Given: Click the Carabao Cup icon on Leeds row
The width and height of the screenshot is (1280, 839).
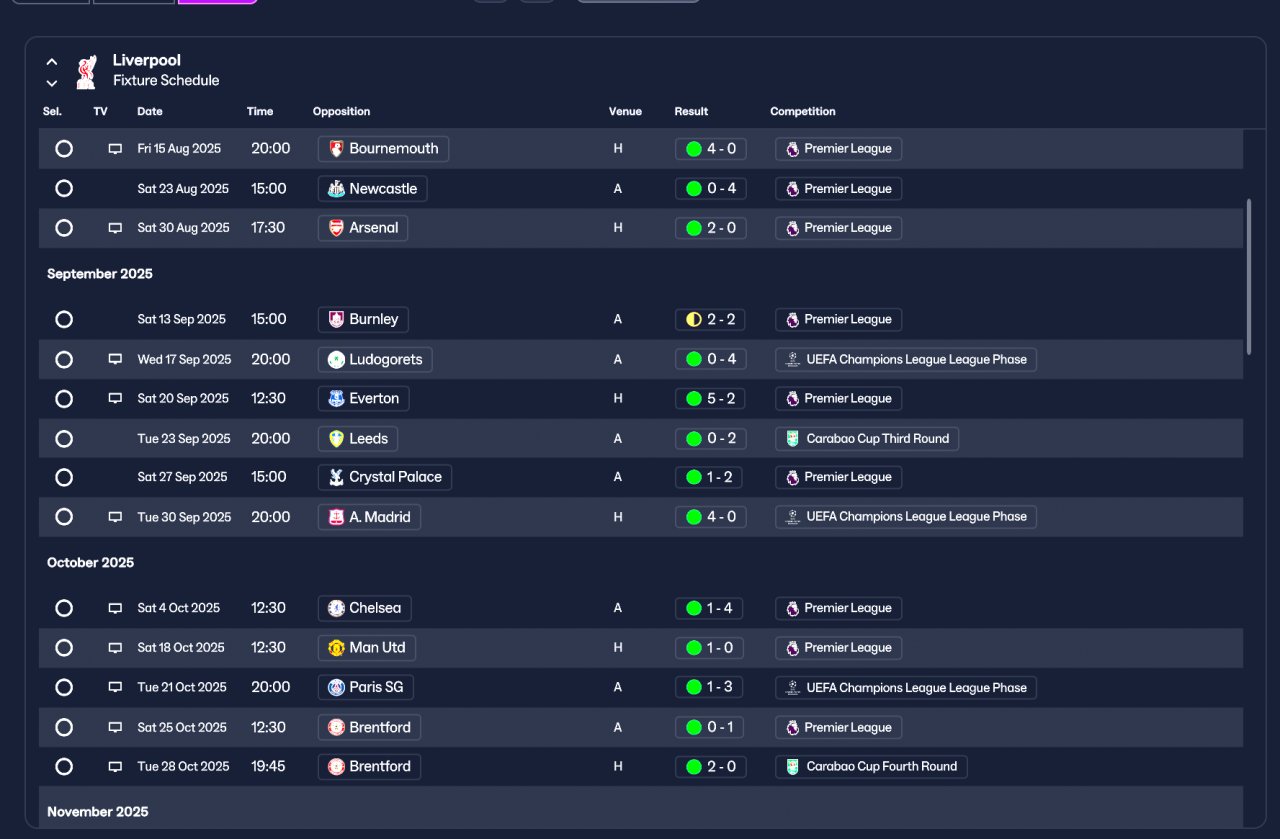Looking at the screenshot, I should coord(792,439).
